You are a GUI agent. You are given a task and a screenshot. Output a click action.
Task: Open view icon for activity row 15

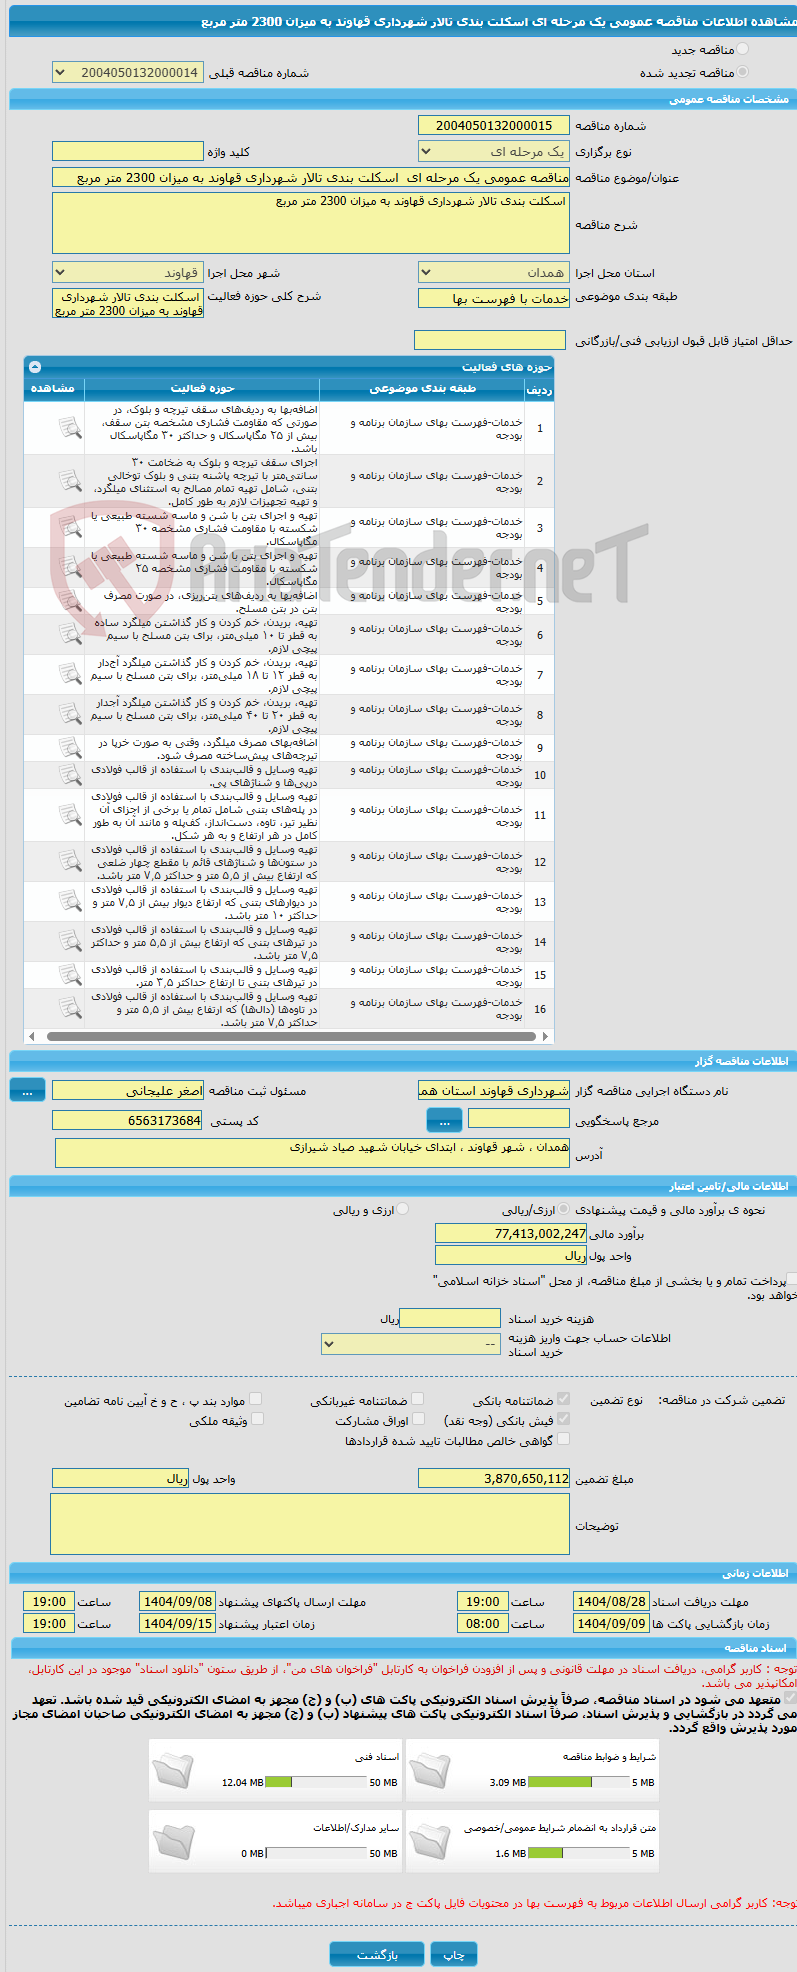(70, 975)
